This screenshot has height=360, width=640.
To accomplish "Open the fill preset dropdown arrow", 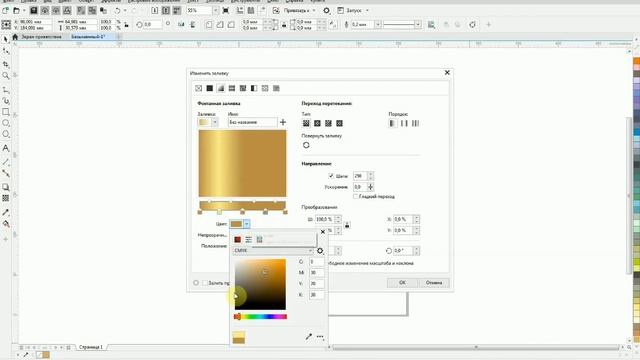I will (215, 122).
